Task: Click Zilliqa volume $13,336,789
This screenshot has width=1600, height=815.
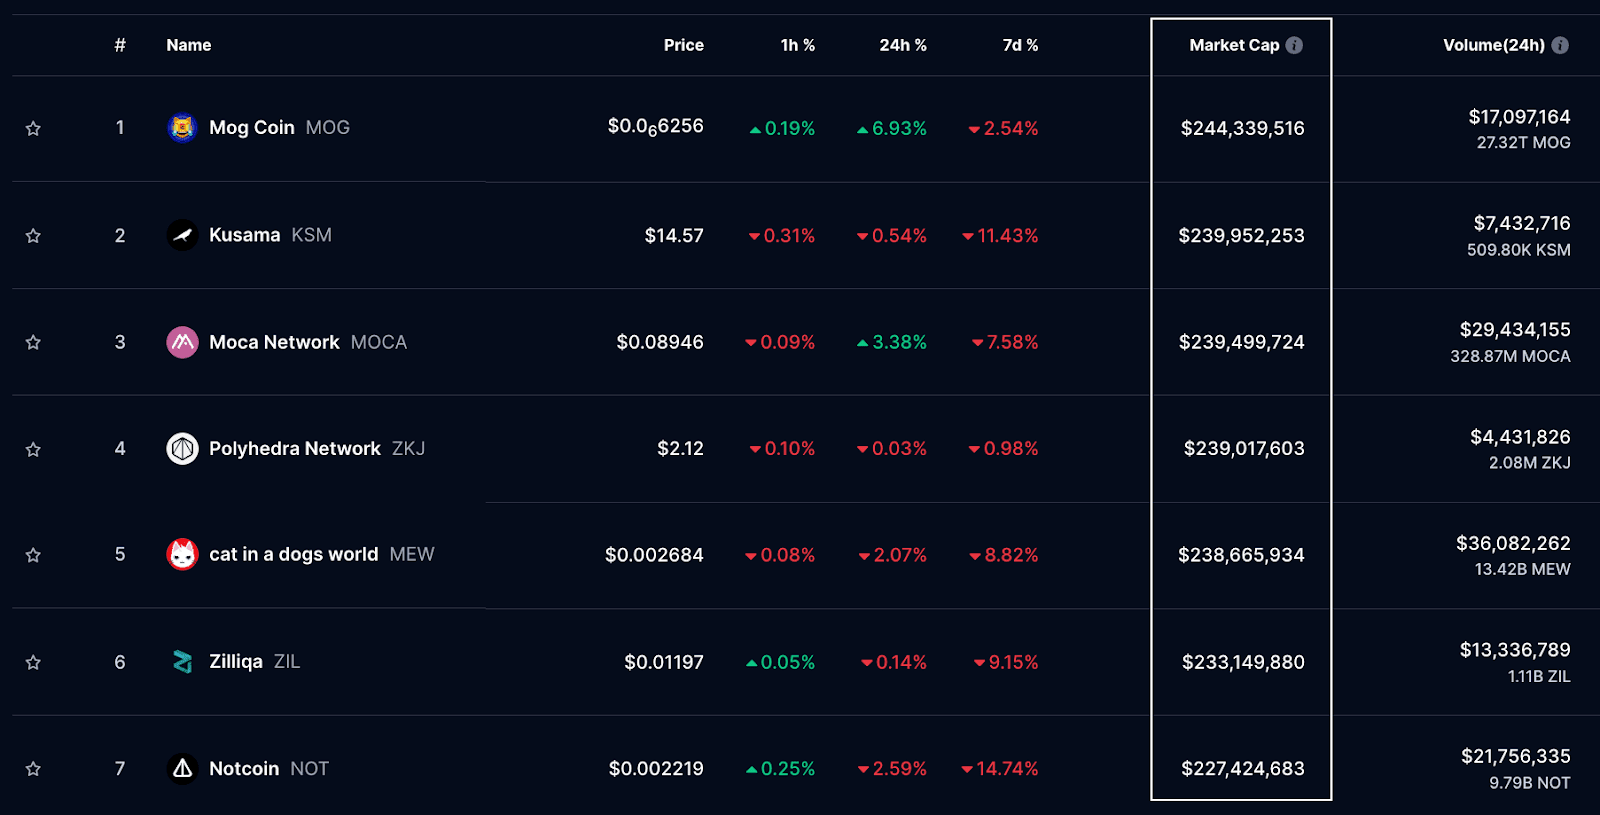Action: [x=1515, y=650]
